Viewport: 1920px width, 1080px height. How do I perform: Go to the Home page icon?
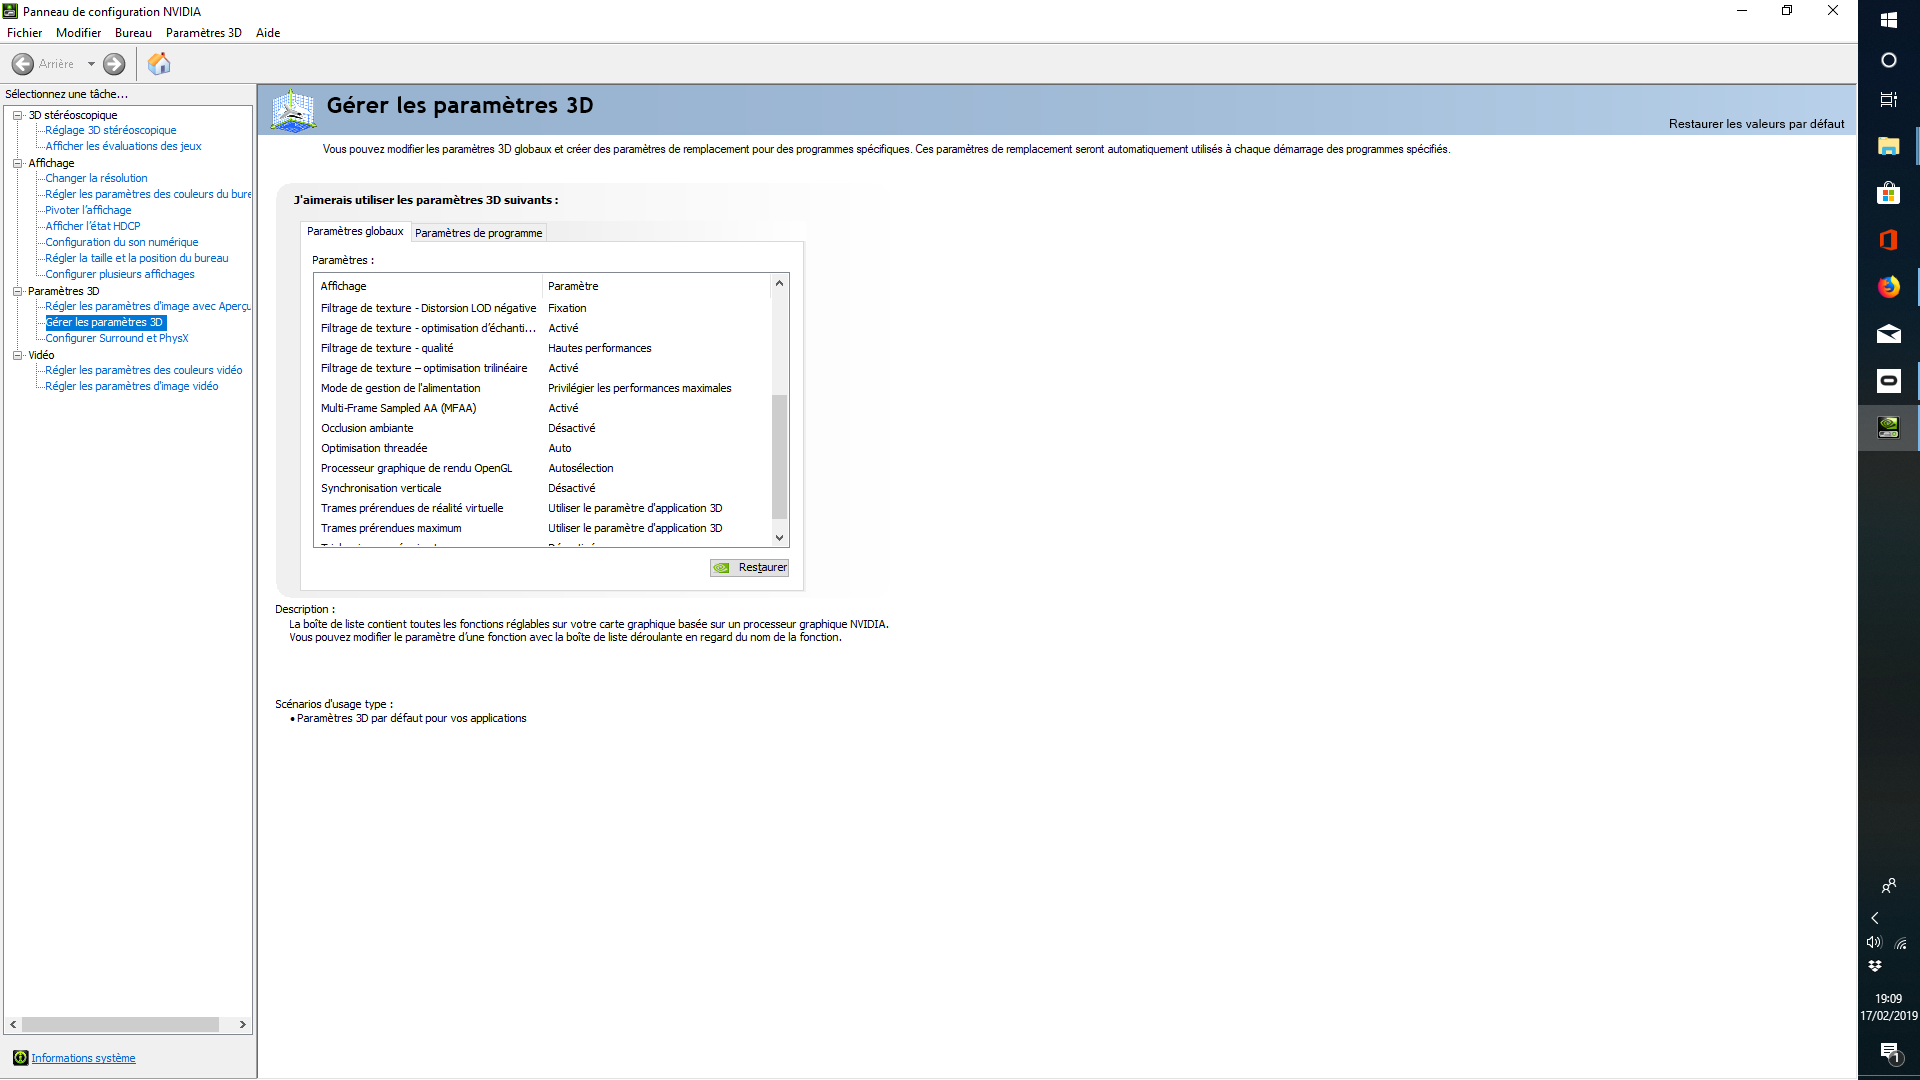(159, 64)
